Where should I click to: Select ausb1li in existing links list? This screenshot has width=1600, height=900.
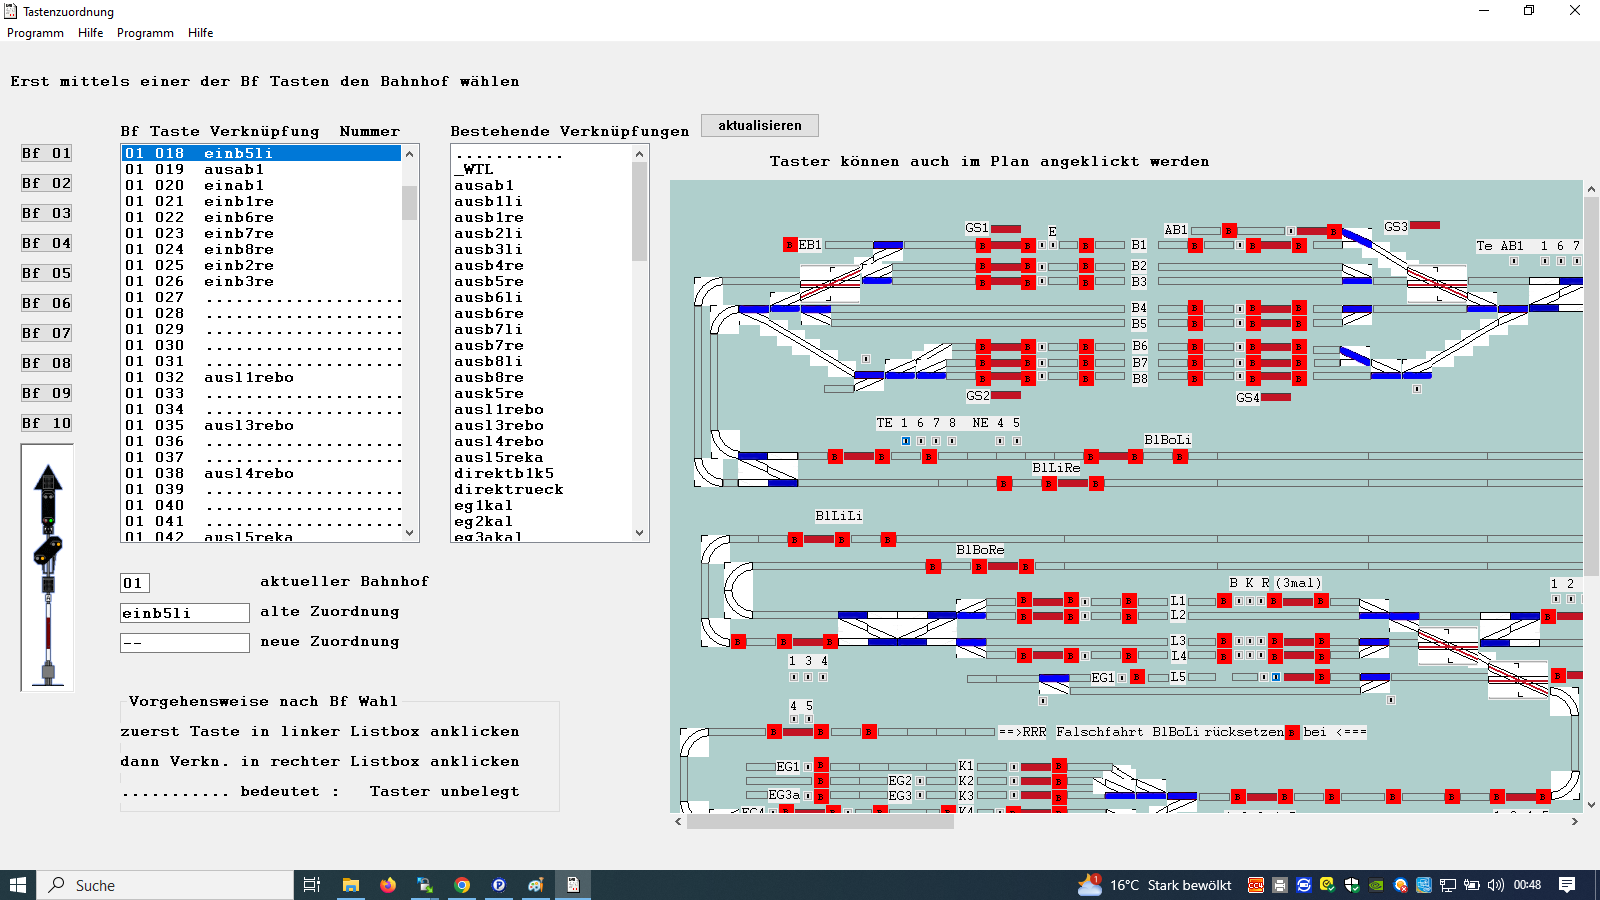[541, 201]
